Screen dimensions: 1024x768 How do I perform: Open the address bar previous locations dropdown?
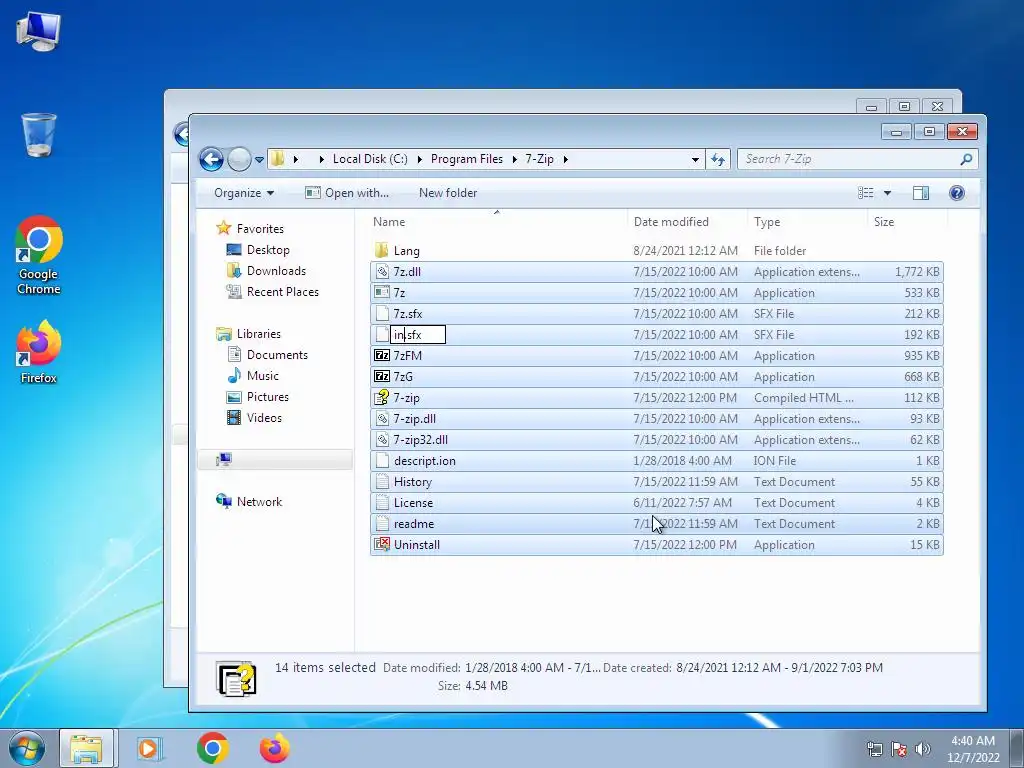coord(695,159)
